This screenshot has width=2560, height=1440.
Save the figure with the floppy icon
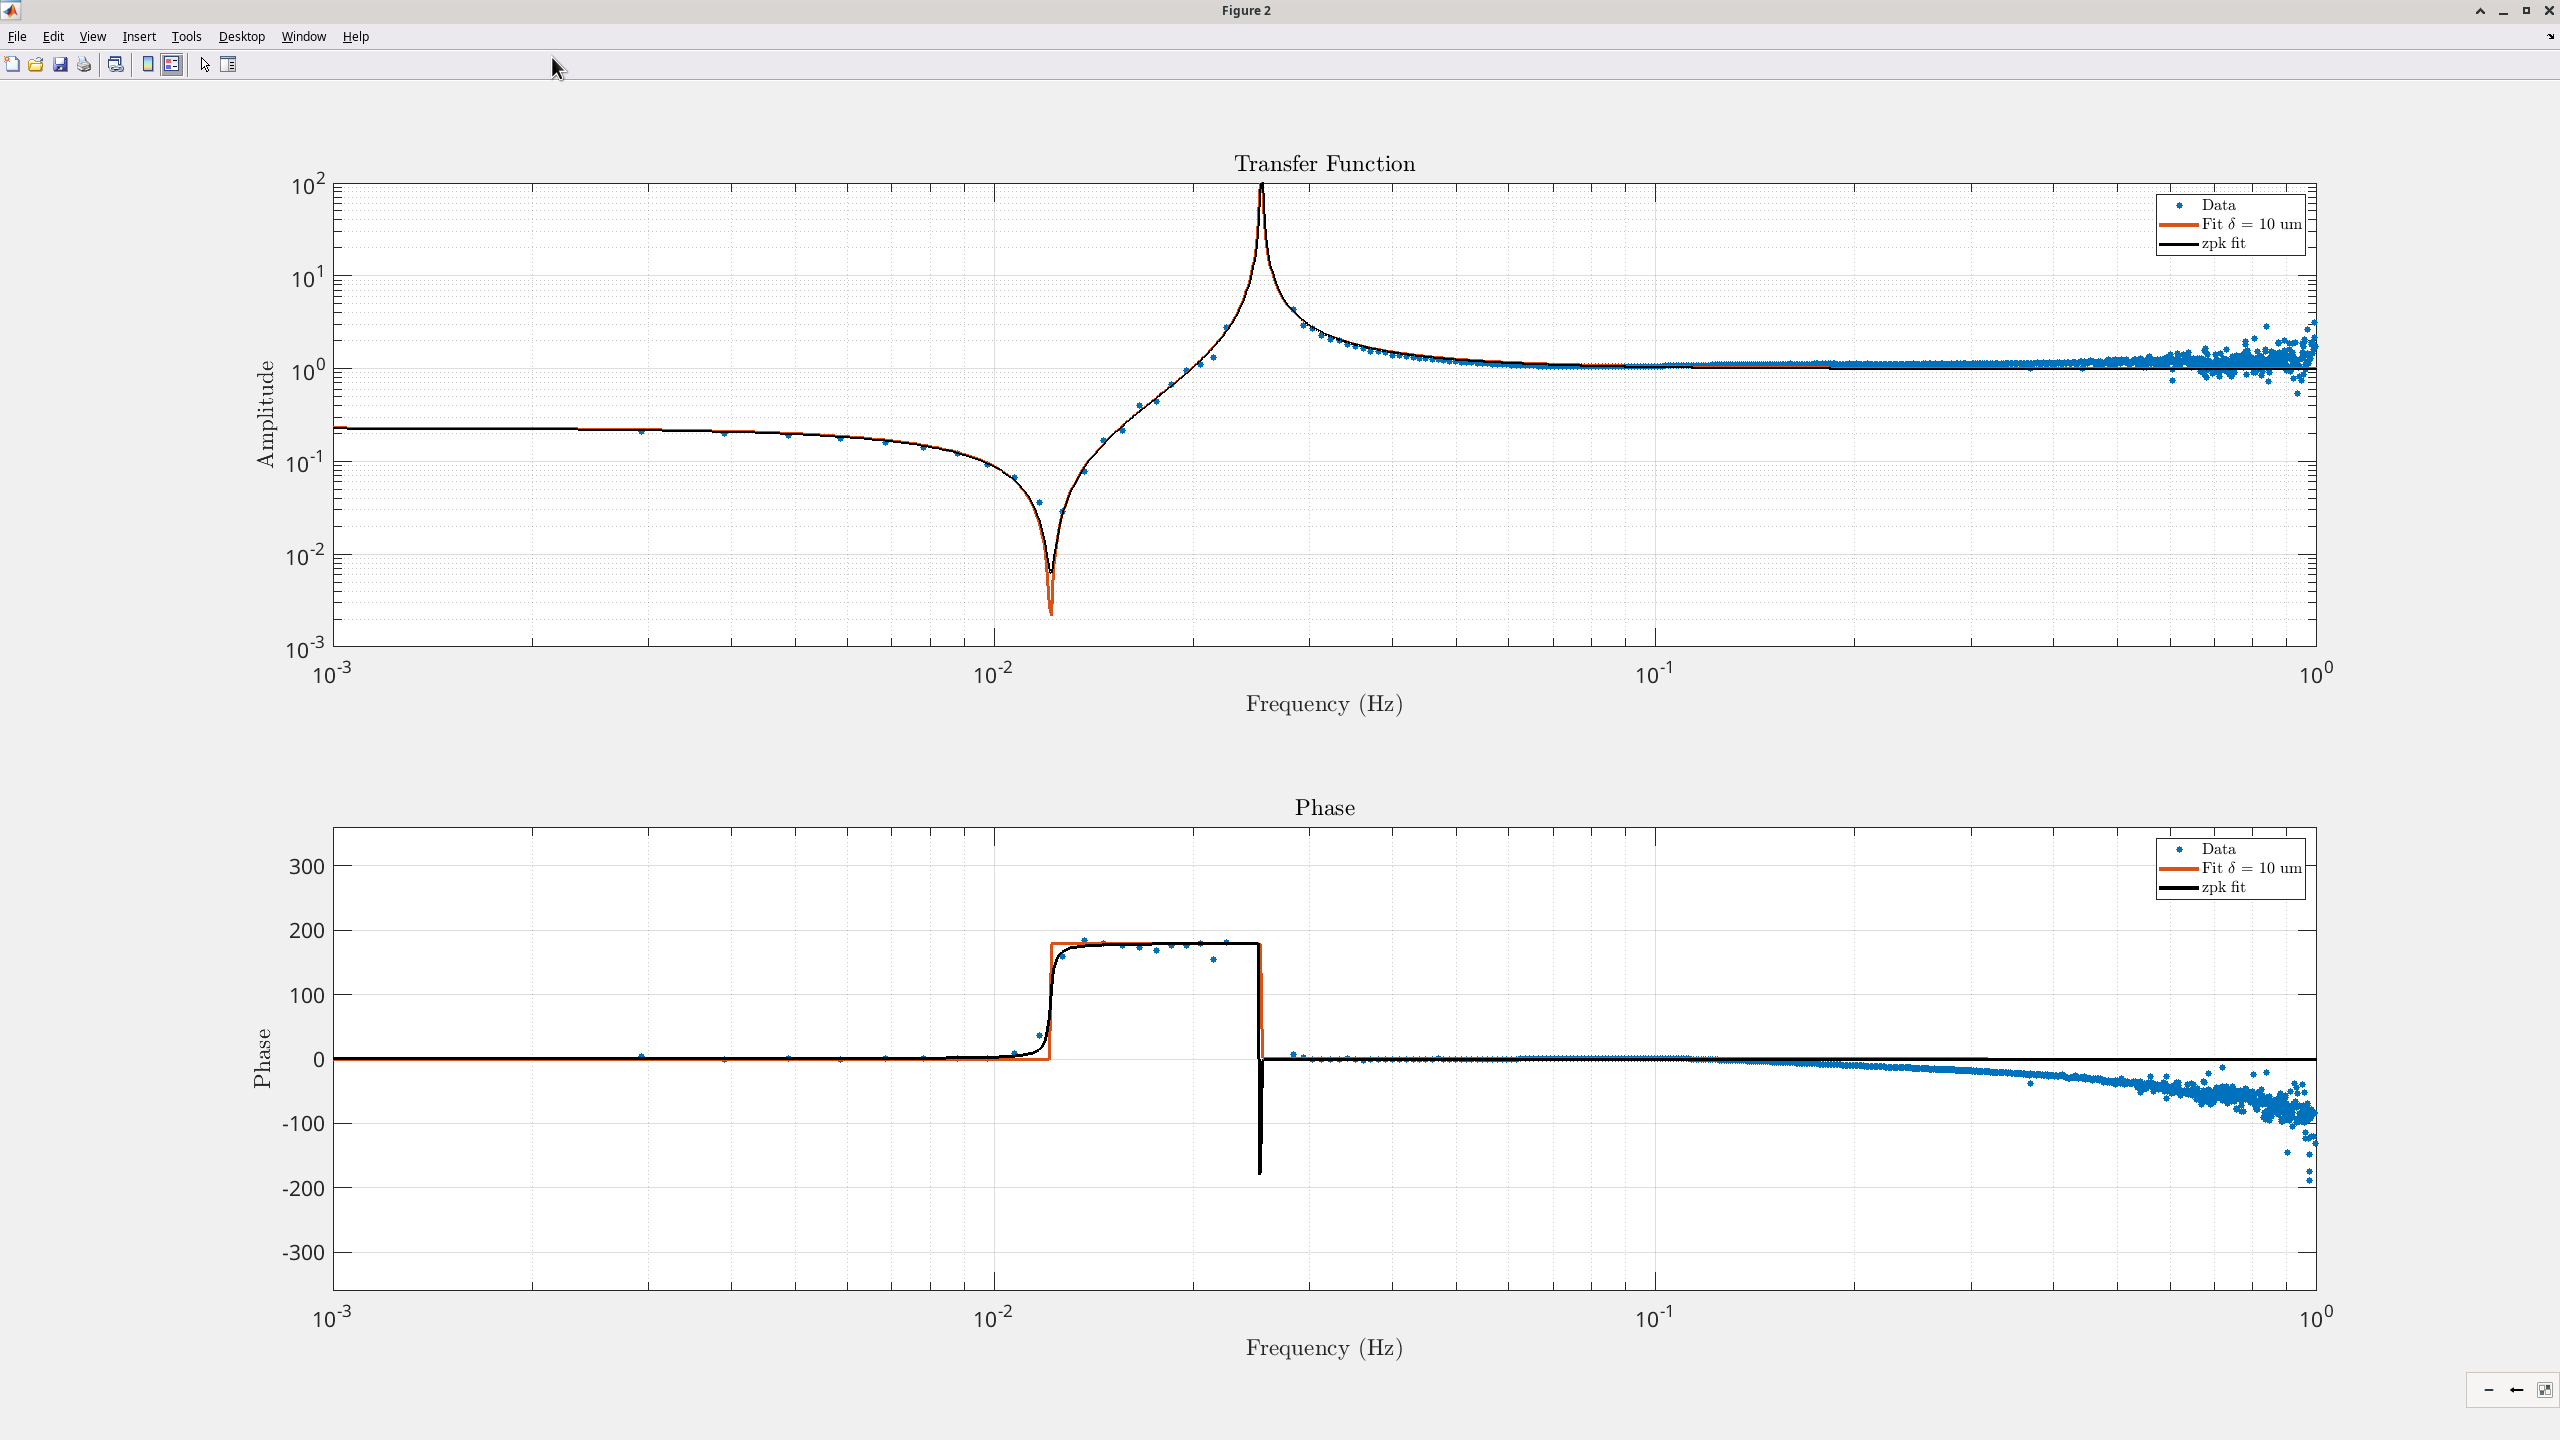[x=60, y=65]
